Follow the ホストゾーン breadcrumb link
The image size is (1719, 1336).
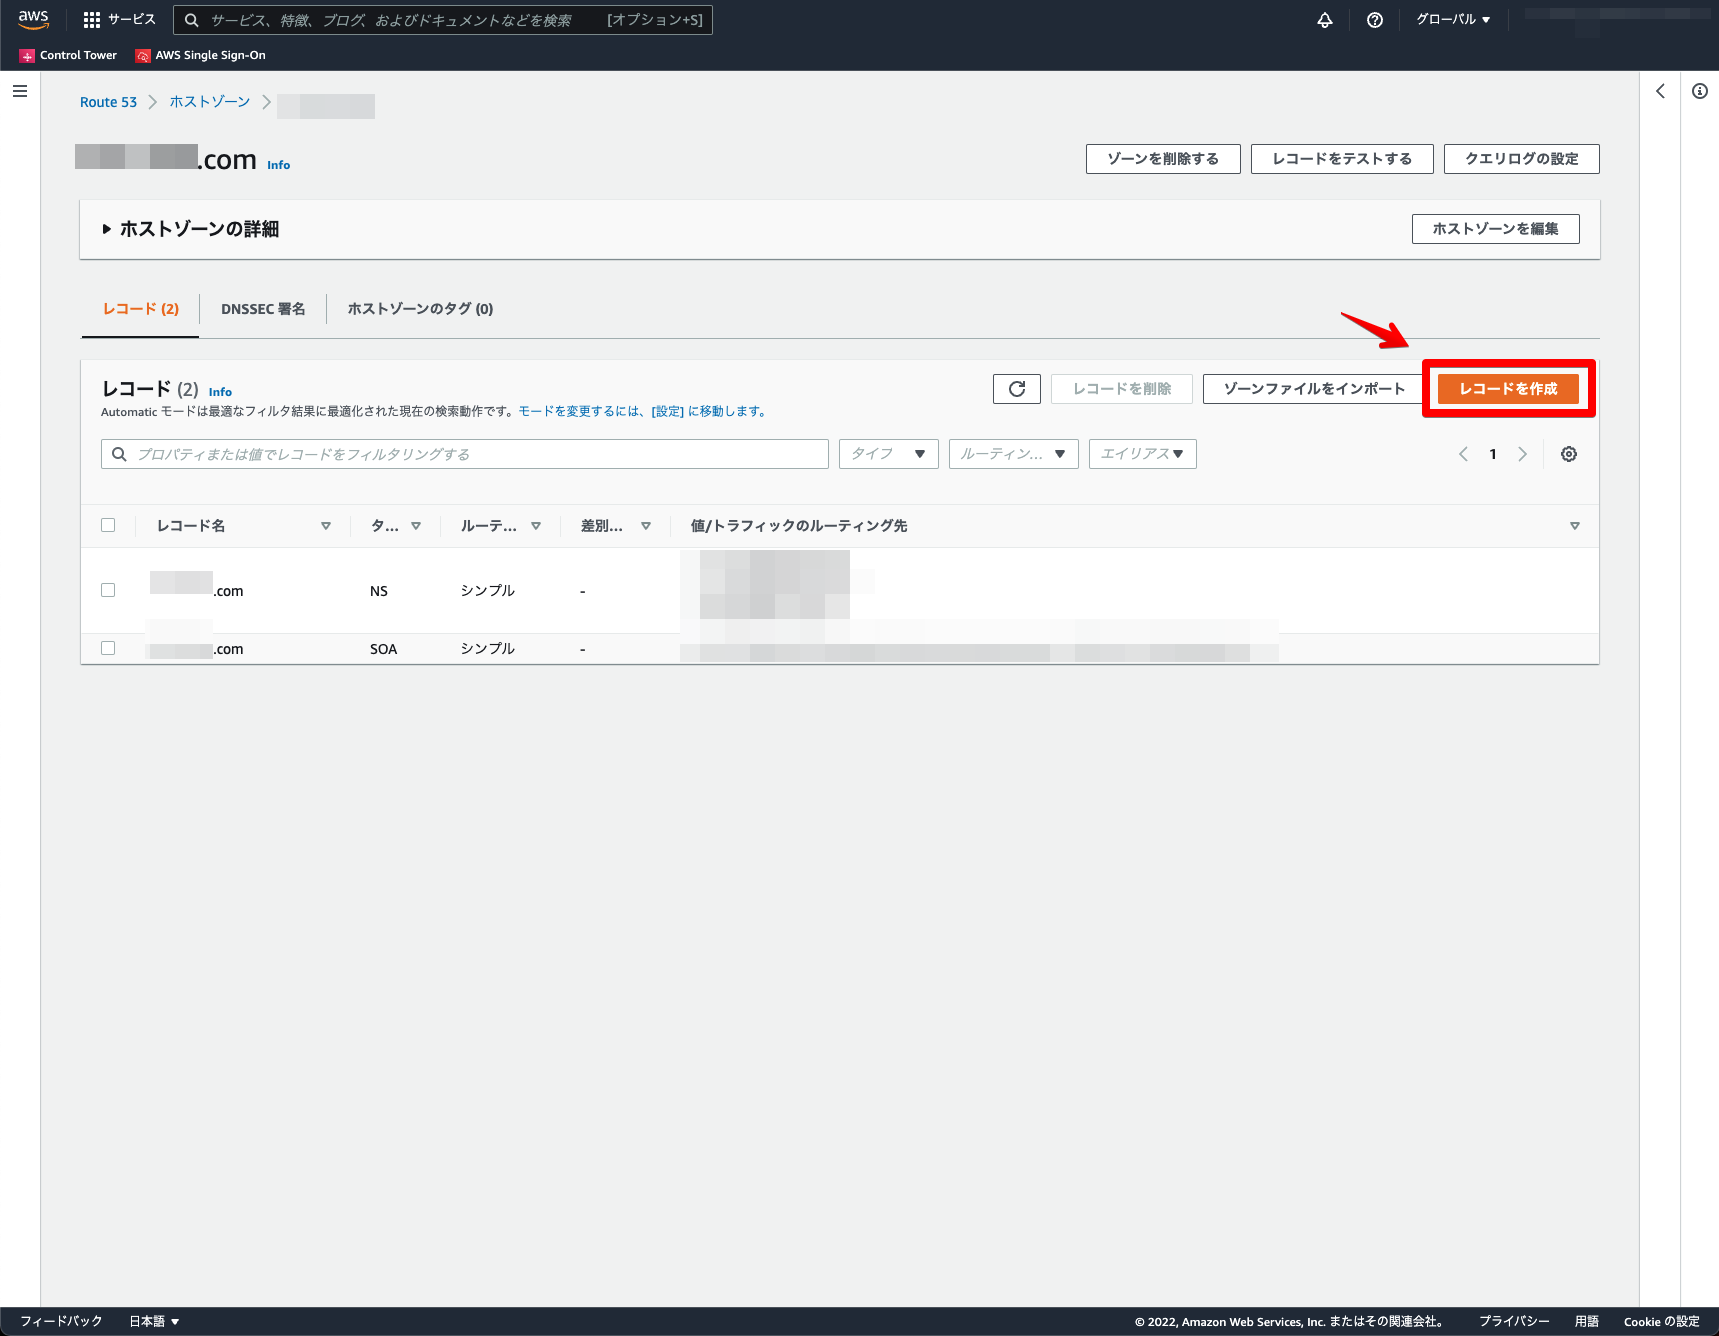(210, 102)
